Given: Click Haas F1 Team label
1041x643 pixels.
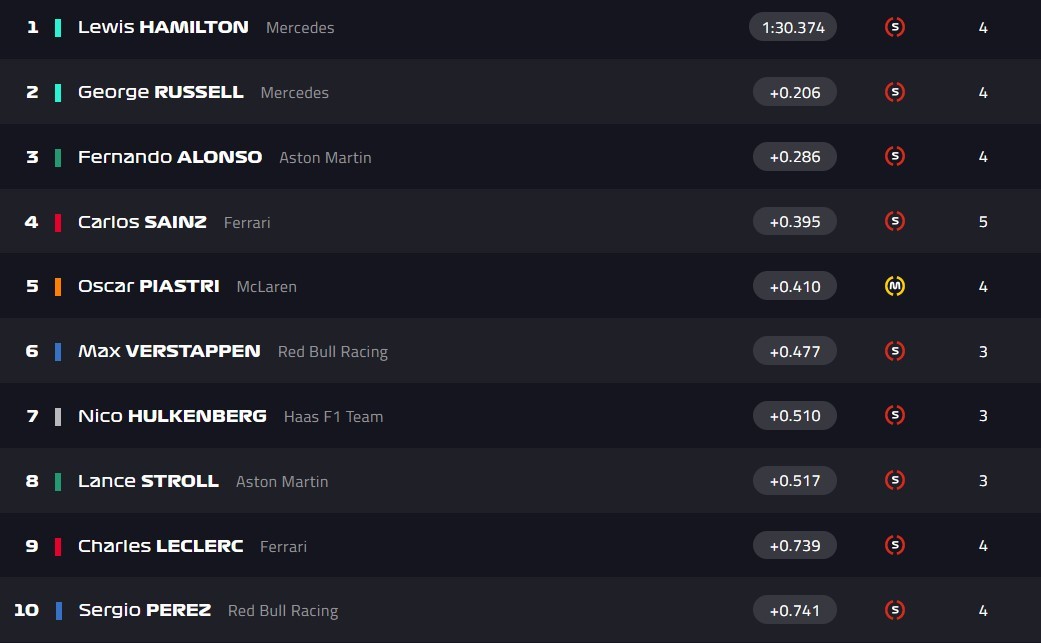Looking at the screenshot, I should point(333,416).
